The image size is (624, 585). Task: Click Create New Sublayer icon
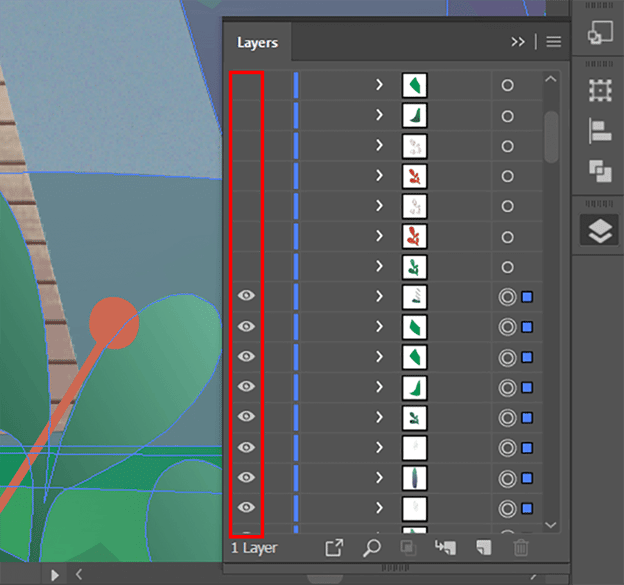[x=445, y=547]
